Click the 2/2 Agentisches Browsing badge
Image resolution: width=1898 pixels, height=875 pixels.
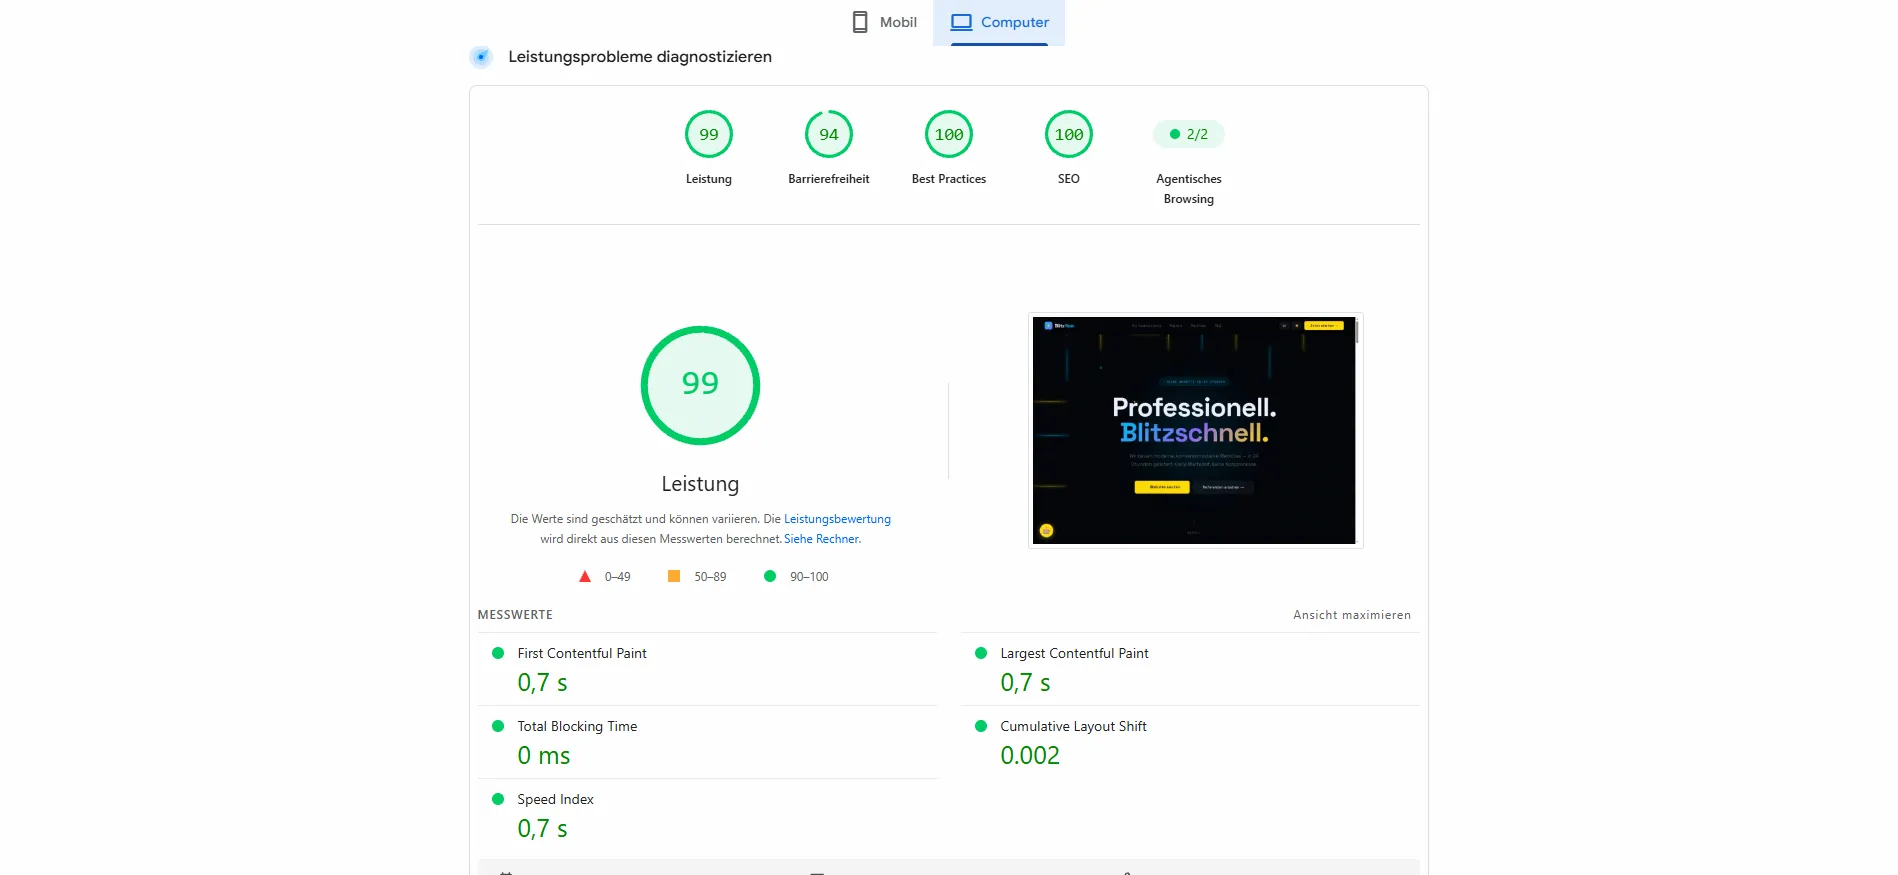coord(1189,134)
